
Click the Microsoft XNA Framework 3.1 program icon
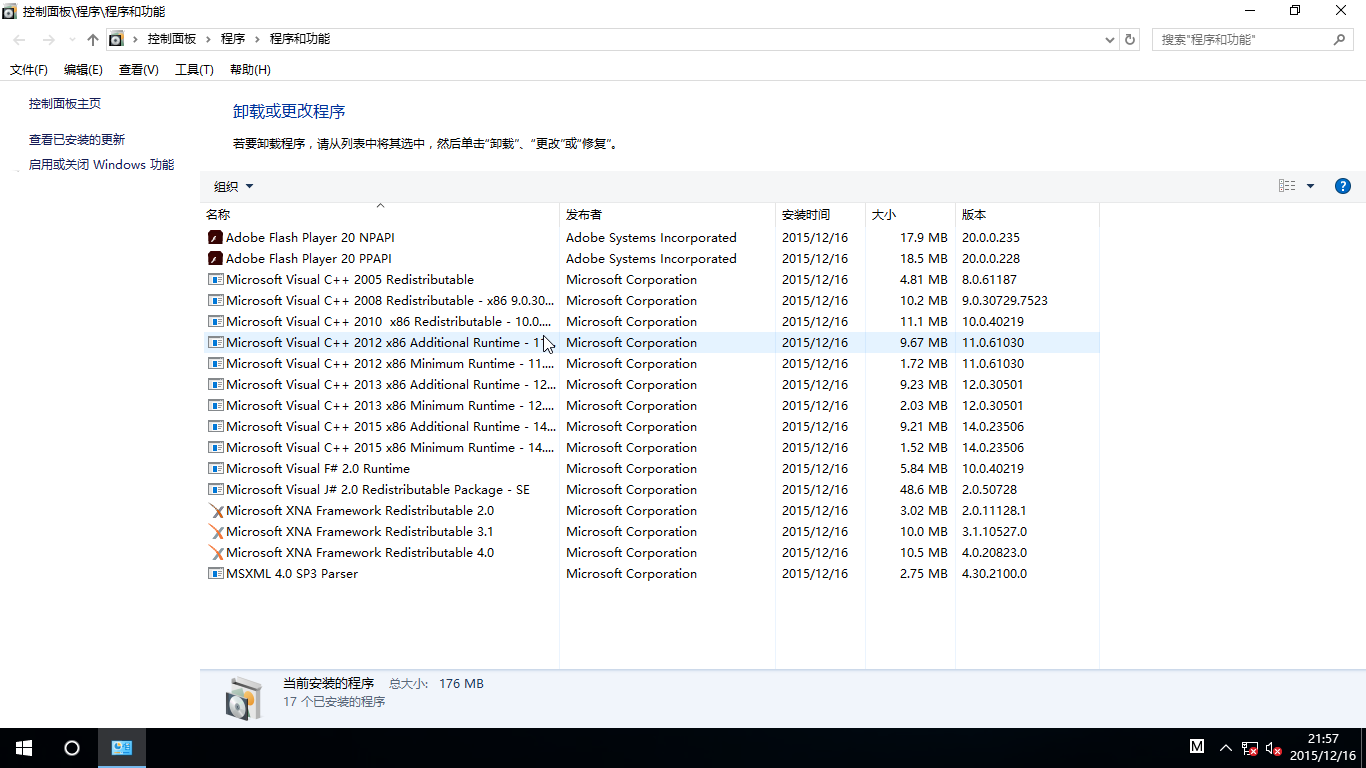[216, 531]
